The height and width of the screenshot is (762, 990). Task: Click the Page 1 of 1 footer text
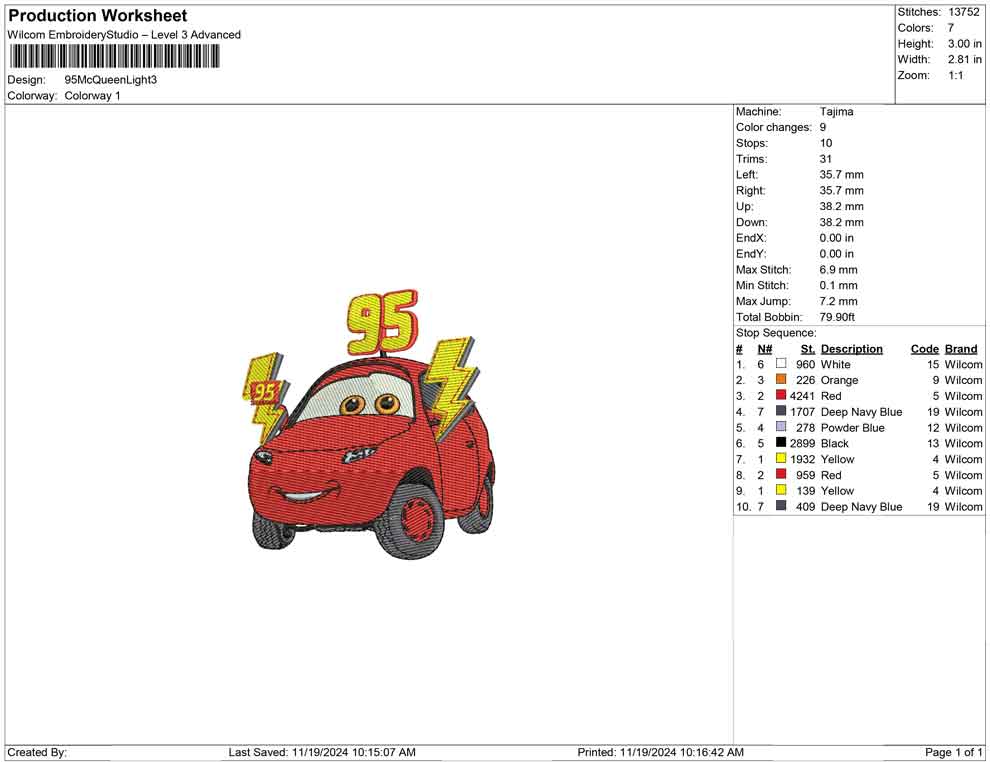point(953,752)
